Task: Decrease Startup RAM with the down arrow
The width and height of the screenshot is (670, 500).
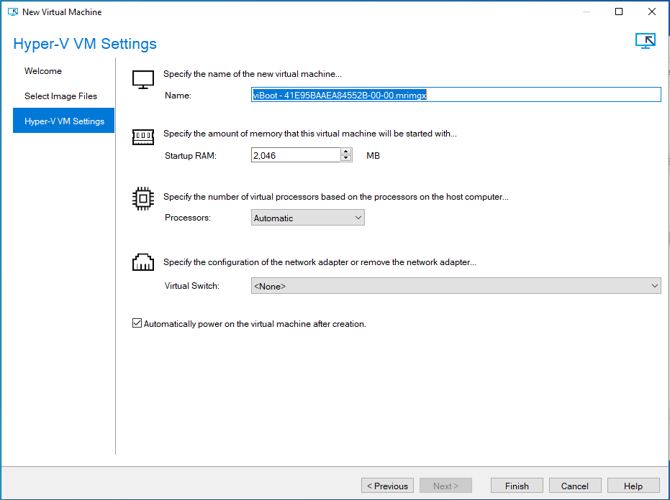Action: [346, 158]
